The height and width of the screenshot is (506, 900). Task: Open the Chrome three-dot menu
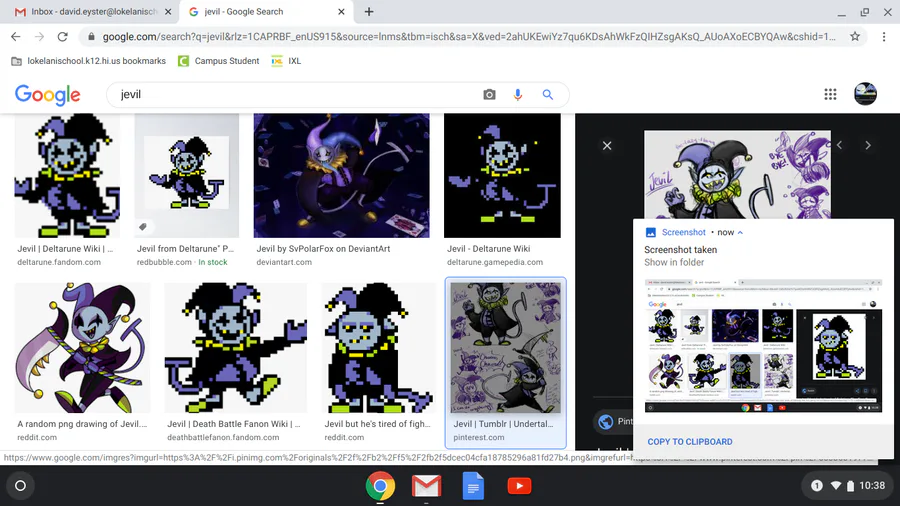point(884,37)
